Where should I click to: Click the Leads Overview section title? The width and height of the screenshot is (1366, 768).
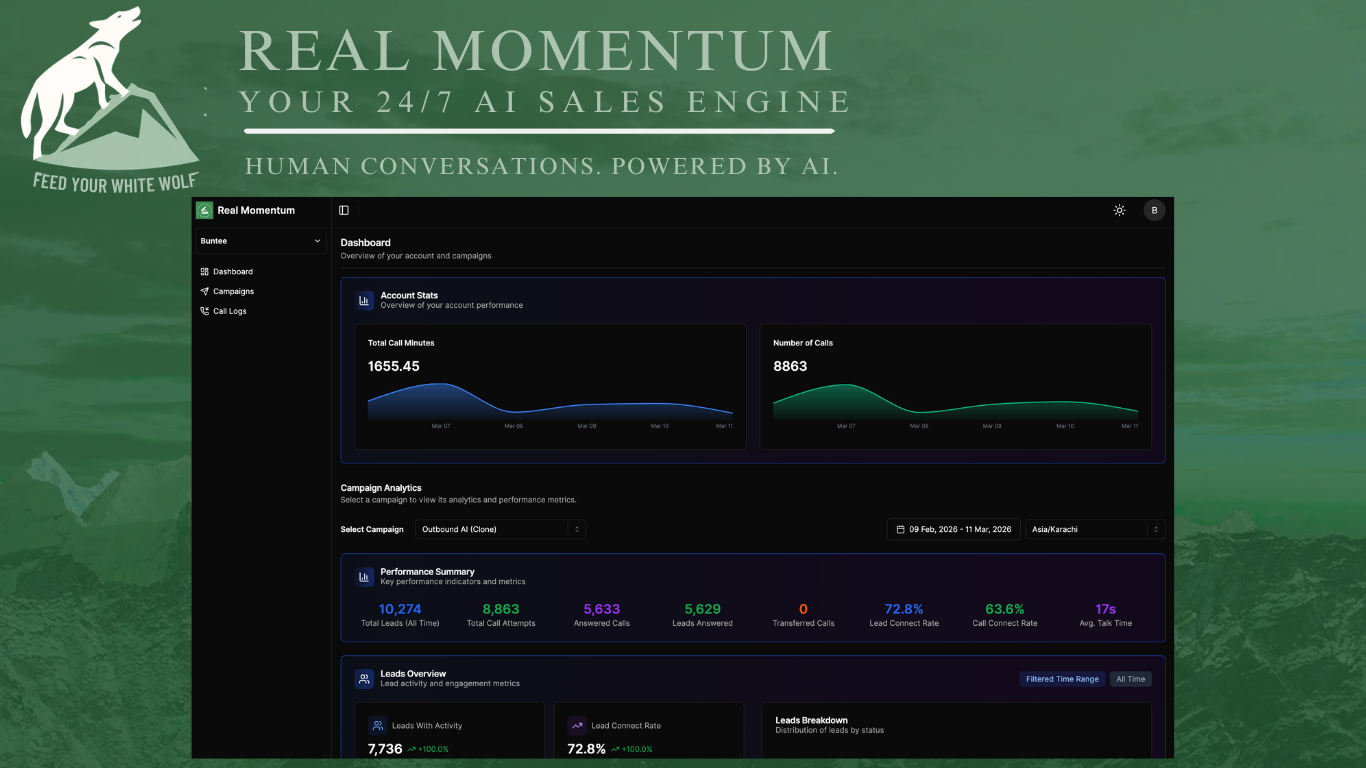413,674
